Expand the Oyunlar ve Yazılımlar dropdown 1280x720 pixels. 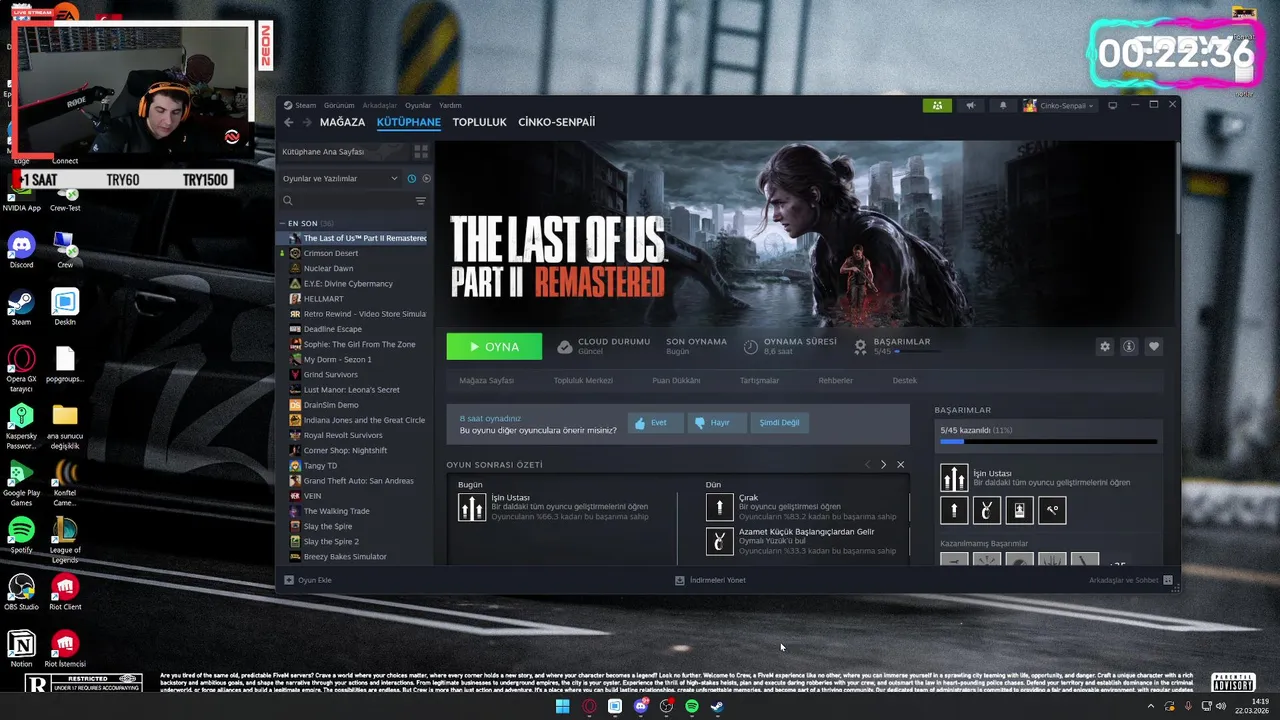340,178
